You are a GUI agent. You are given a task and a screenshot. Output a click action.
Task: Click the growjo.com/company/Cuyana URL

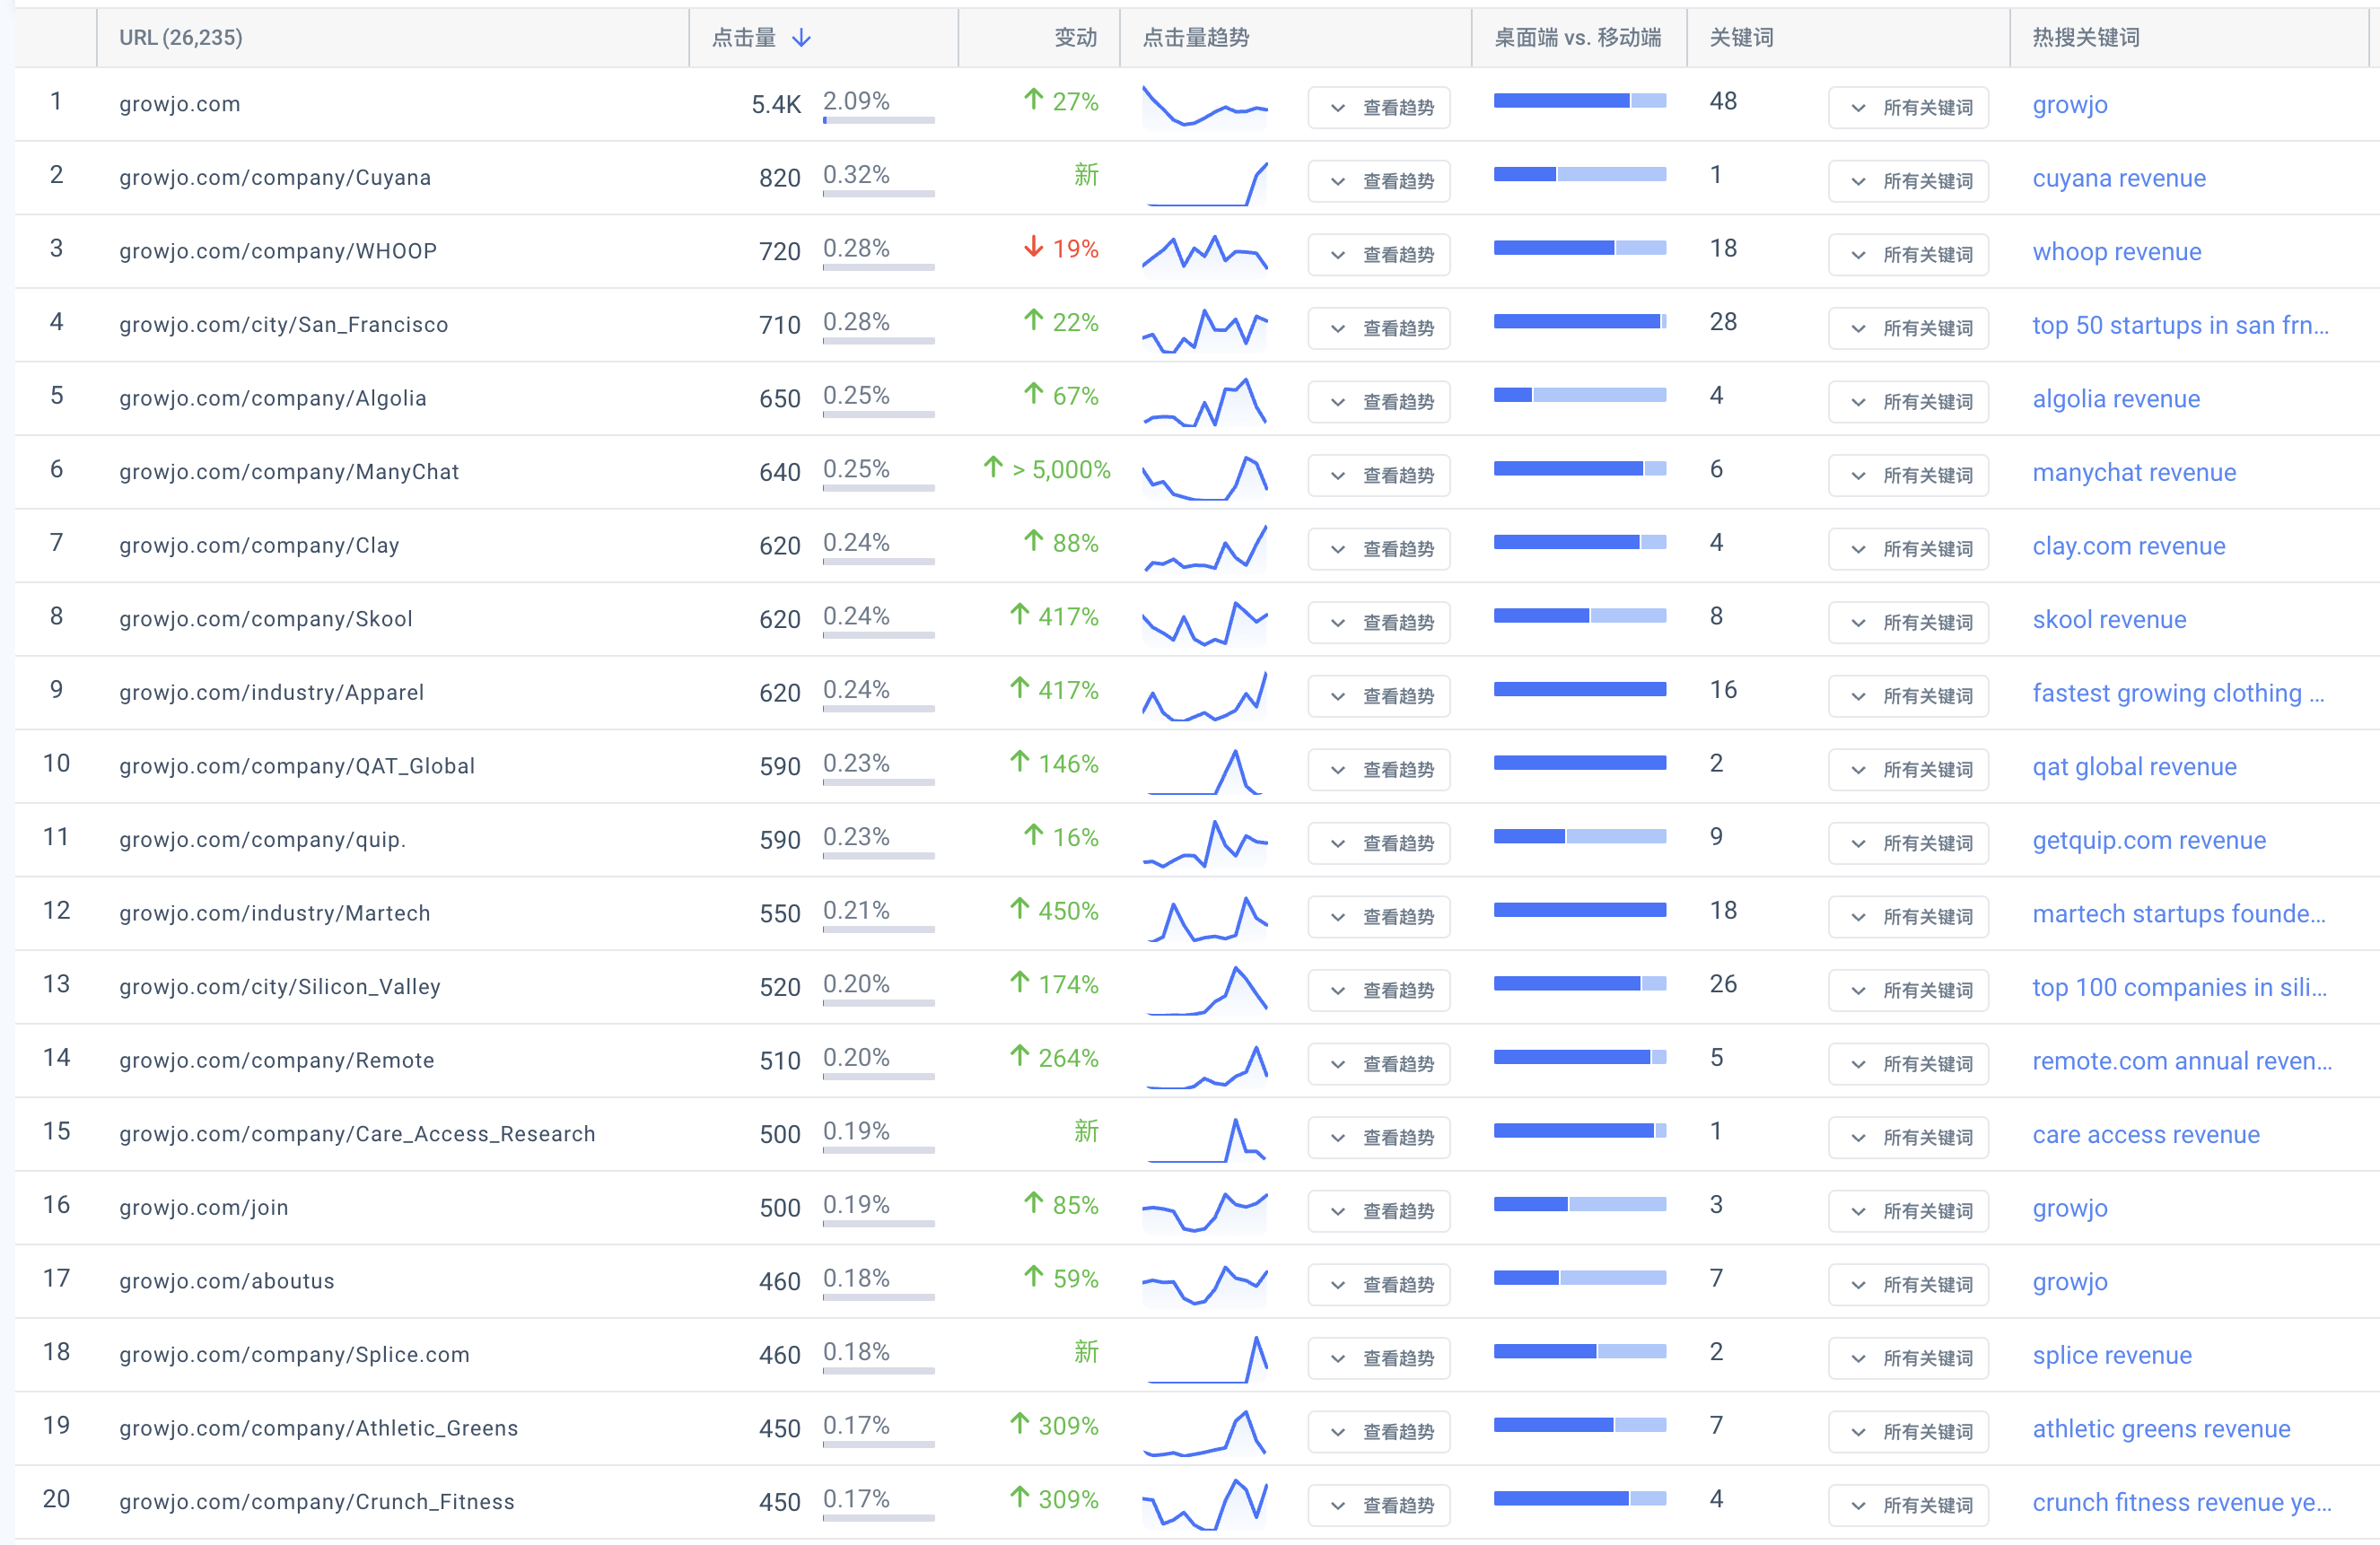[275, 177]
